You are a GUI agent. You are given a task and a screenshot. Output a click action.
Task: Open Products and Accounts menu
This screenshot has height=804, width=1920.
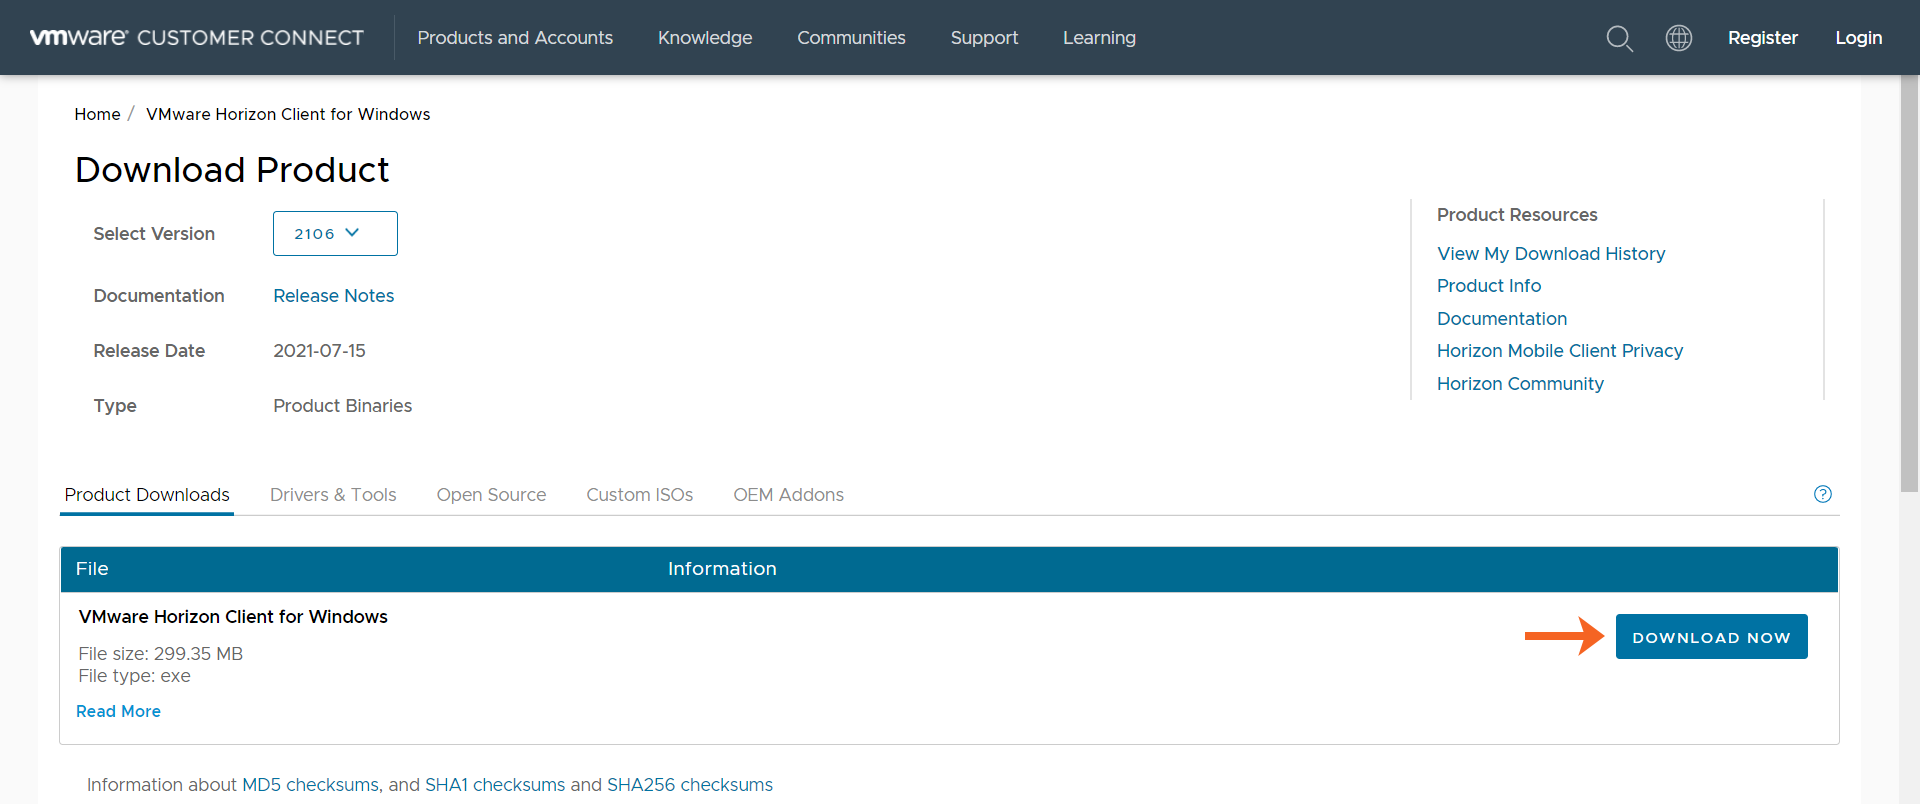[x=515, y=38]
